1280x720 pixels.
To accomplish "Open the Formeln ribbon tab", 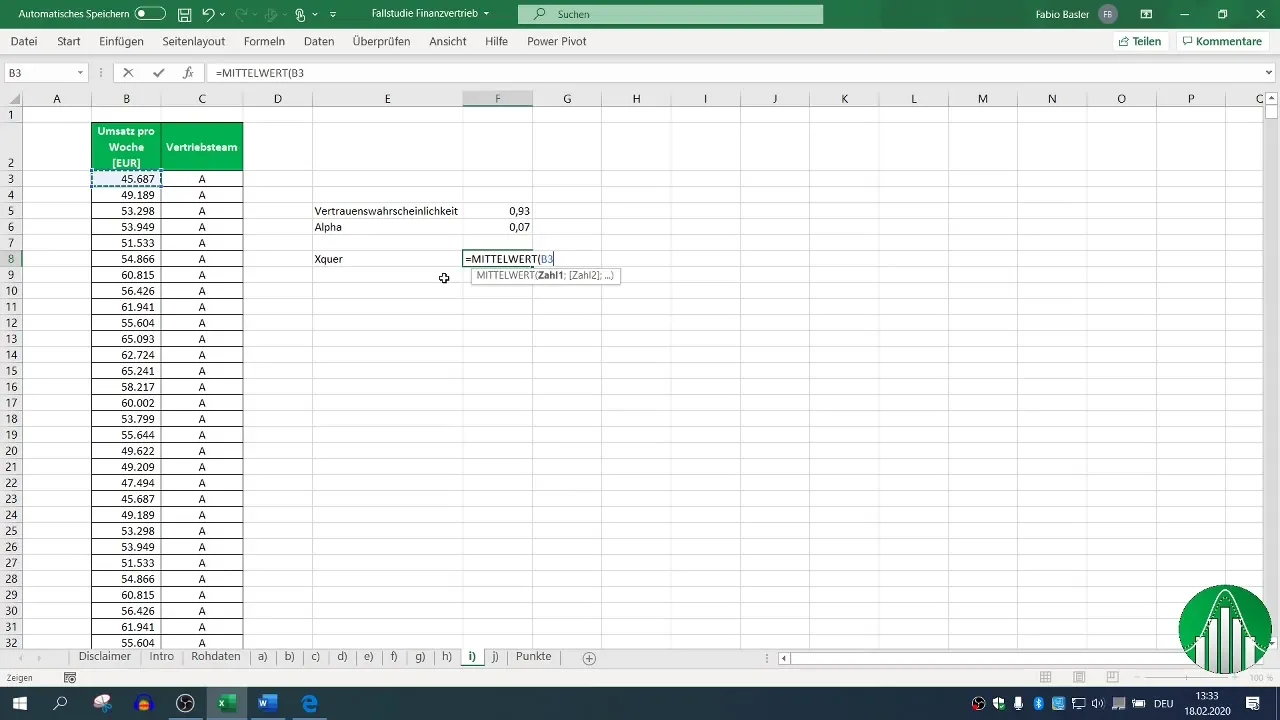I will pos(264,41).
